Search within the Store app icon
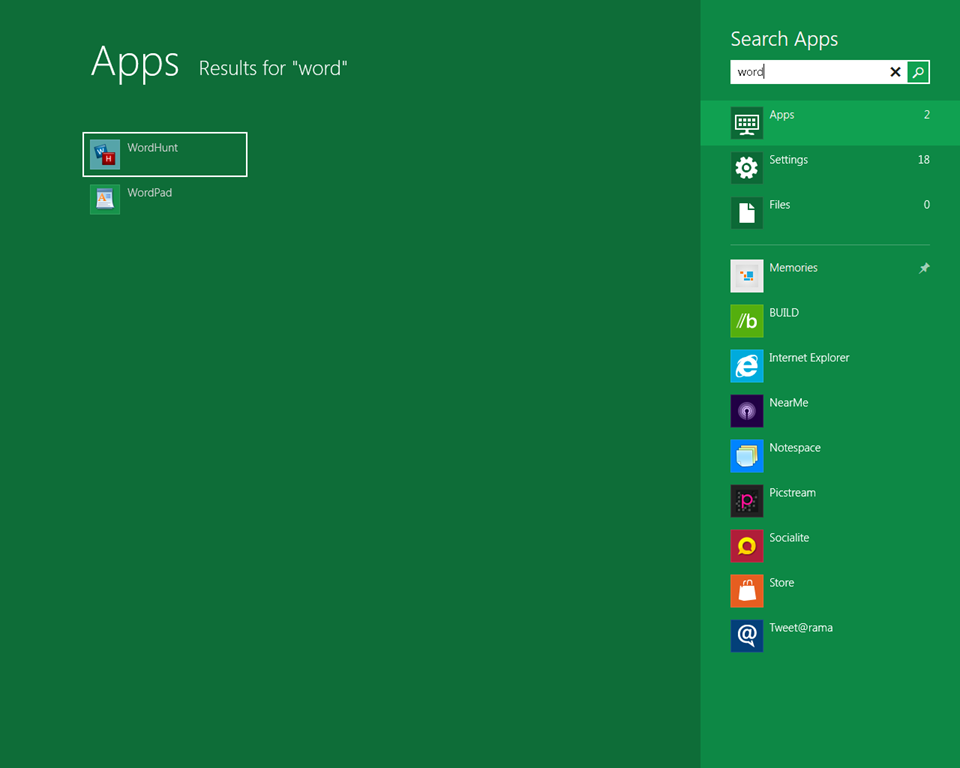Viewport: 960px width, 768px height. 747,591
